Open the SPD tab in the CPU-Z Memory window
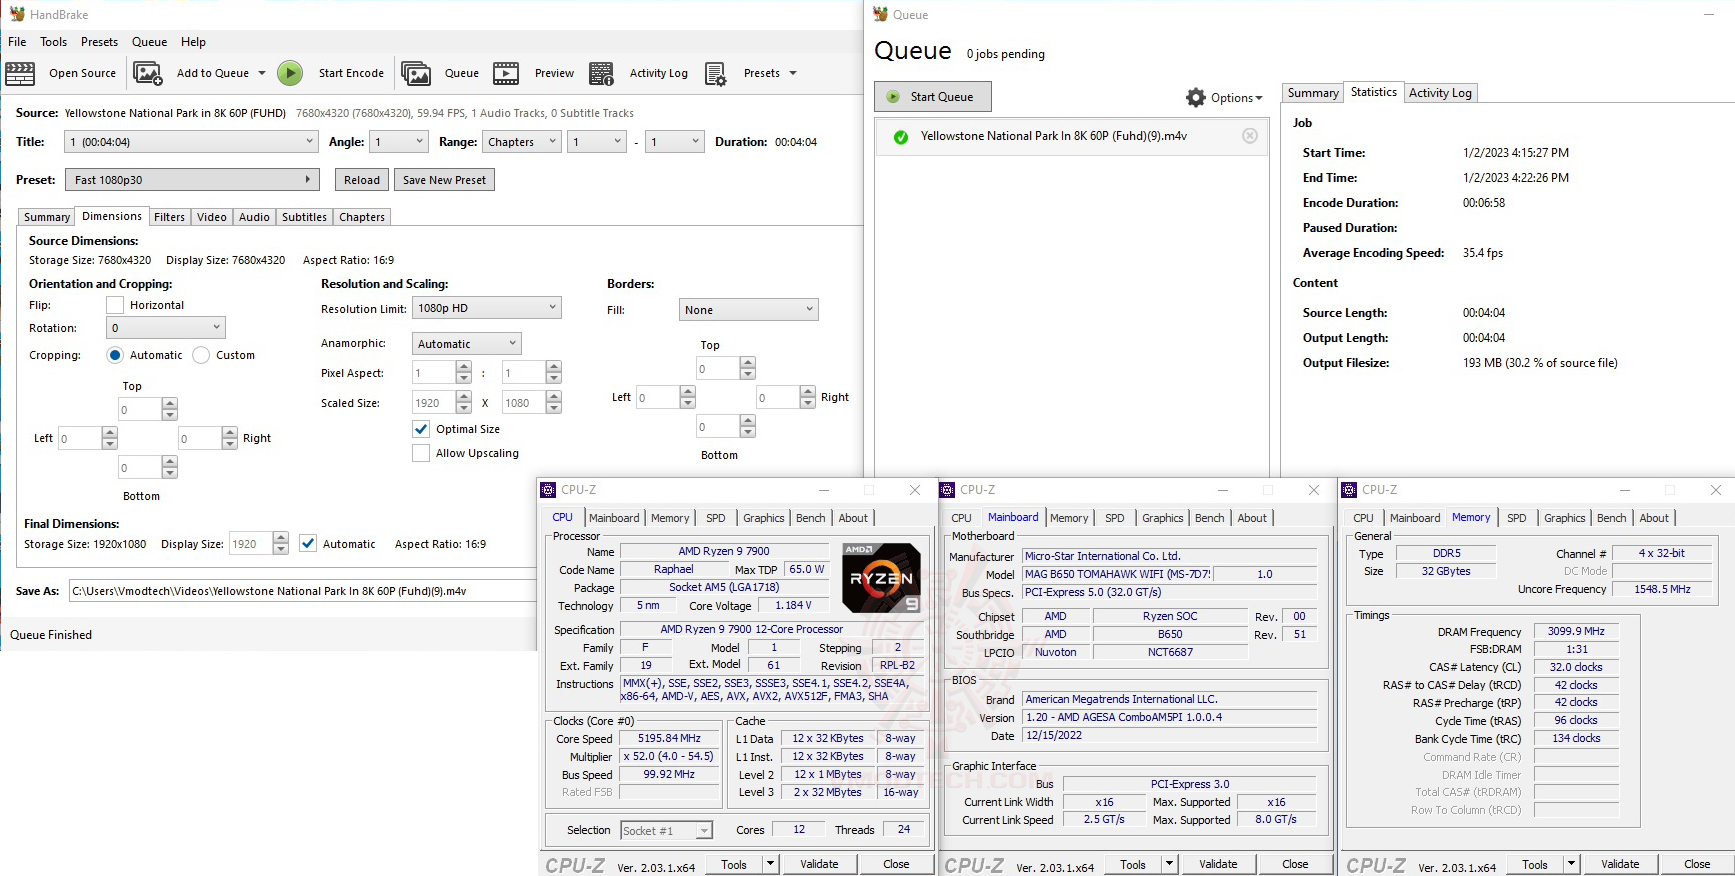The width and height of the screenshot is (1735, 876). pyautogui.click(x=1517, y=518)
